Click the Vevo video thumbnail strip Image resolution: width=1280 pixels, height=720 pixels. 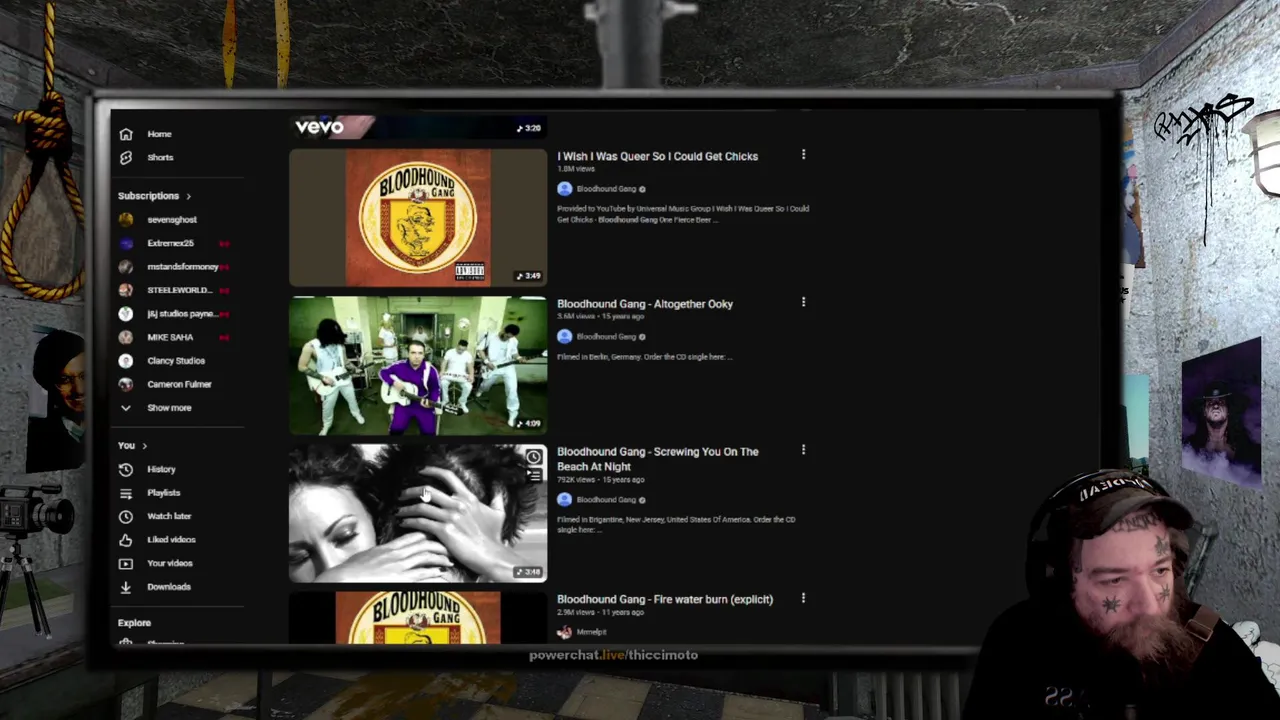point(418,127)
